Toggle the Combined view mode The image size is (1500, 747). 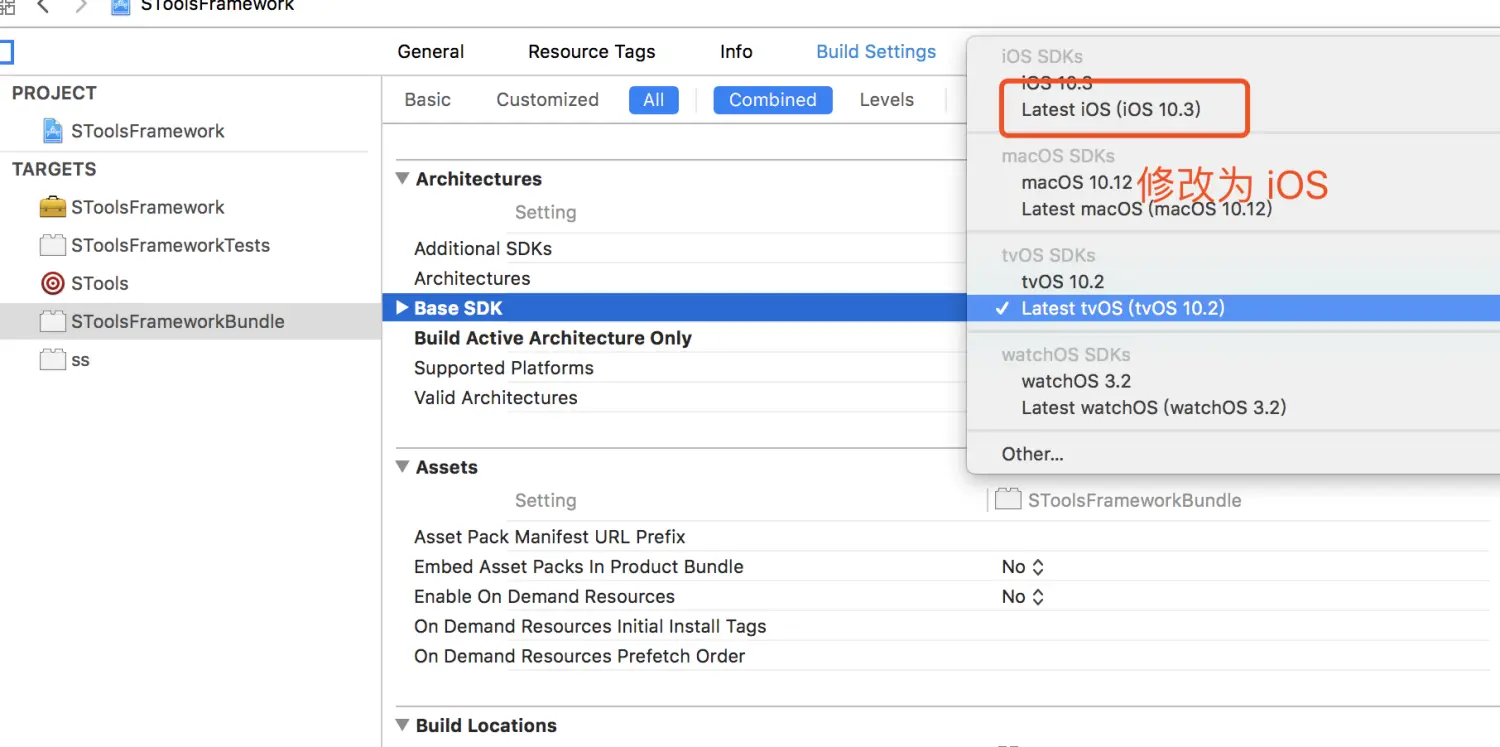772,100
